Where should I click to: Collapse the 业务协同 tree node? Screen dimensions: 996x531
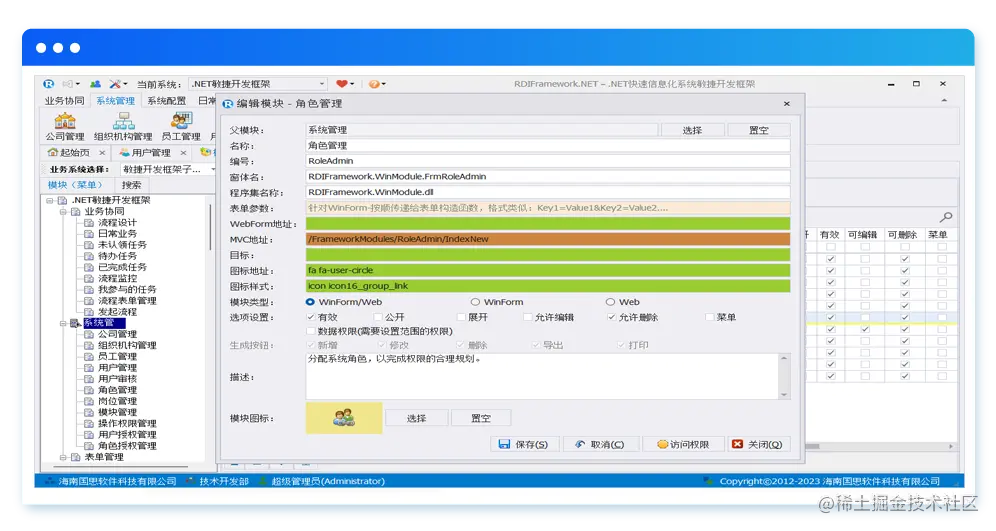click(x=63, y=212)
